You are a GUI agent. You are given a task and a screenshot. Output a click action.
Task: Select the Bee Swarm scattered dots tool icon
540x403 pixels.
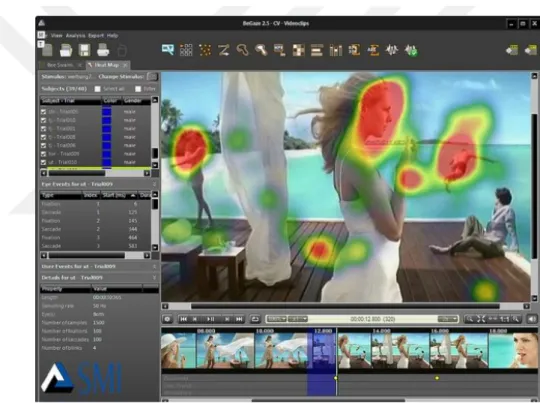click(205, 50)
